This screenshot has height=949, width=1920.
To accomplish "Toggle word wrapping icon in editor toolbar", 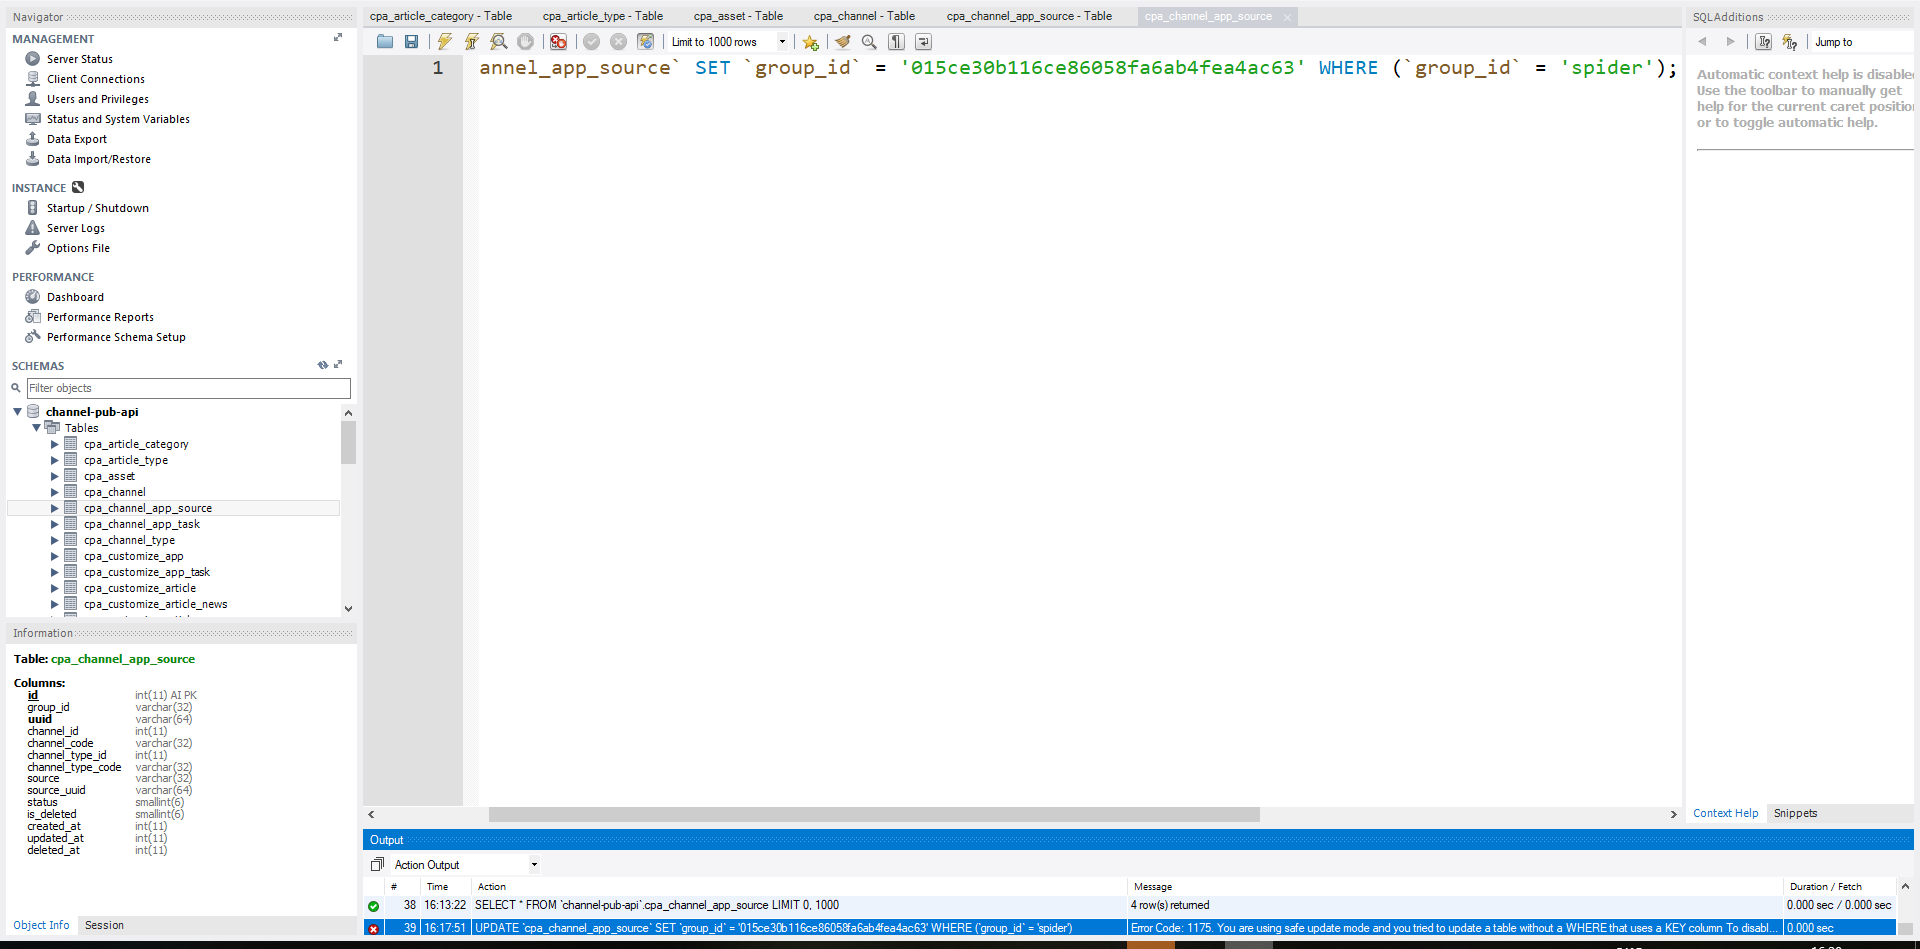I will tap(923, 42).
